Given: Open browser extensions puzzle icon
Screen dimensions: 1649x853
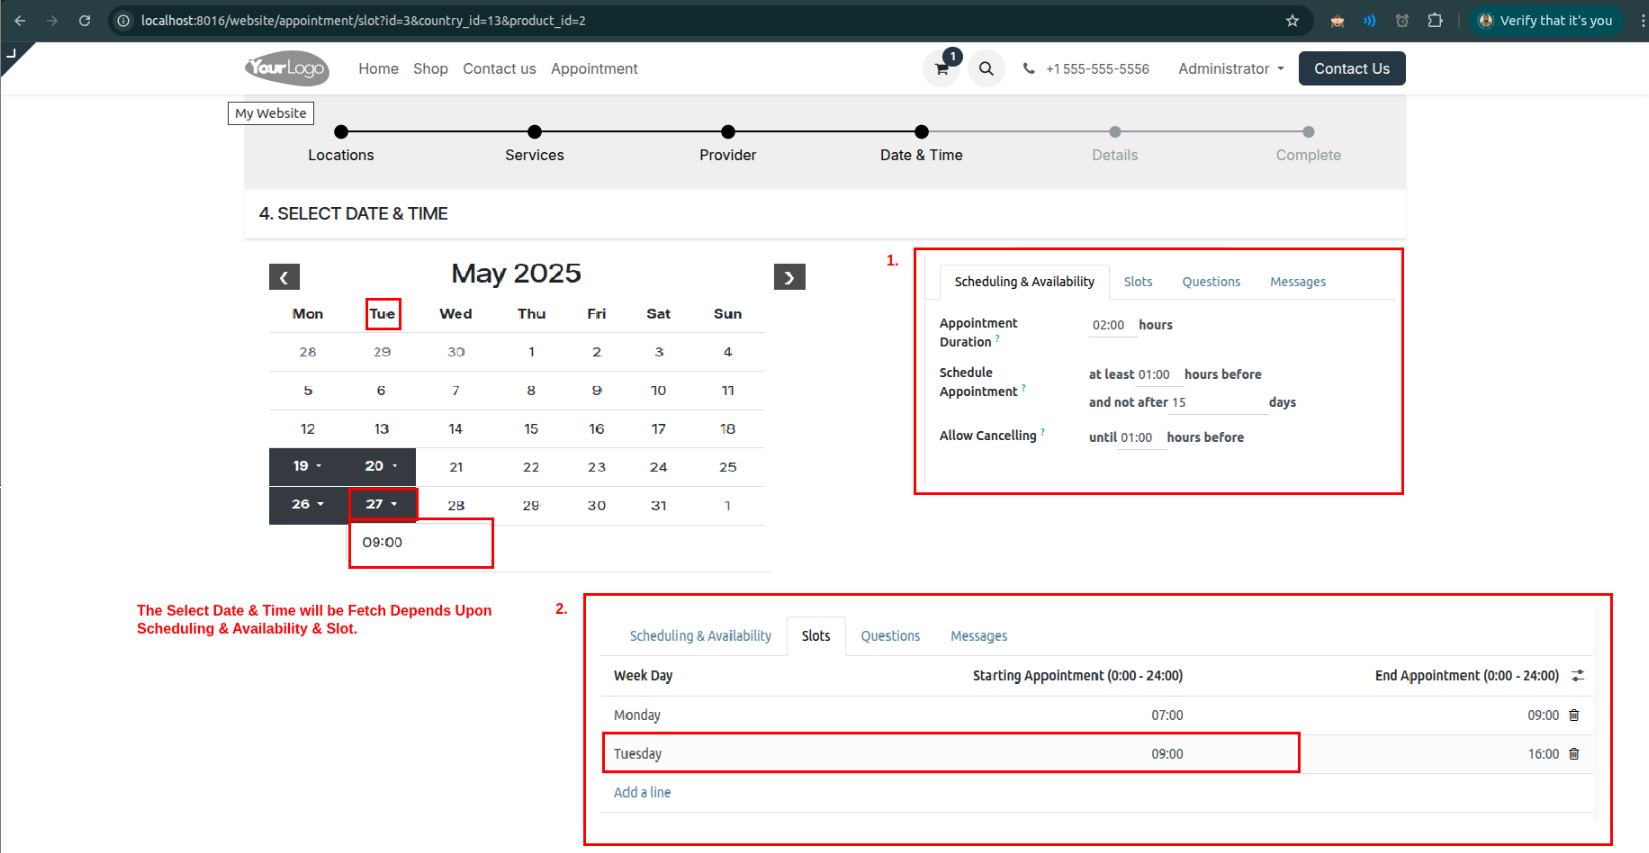Looking at the screenshot, I should [x=1435, y=20].
